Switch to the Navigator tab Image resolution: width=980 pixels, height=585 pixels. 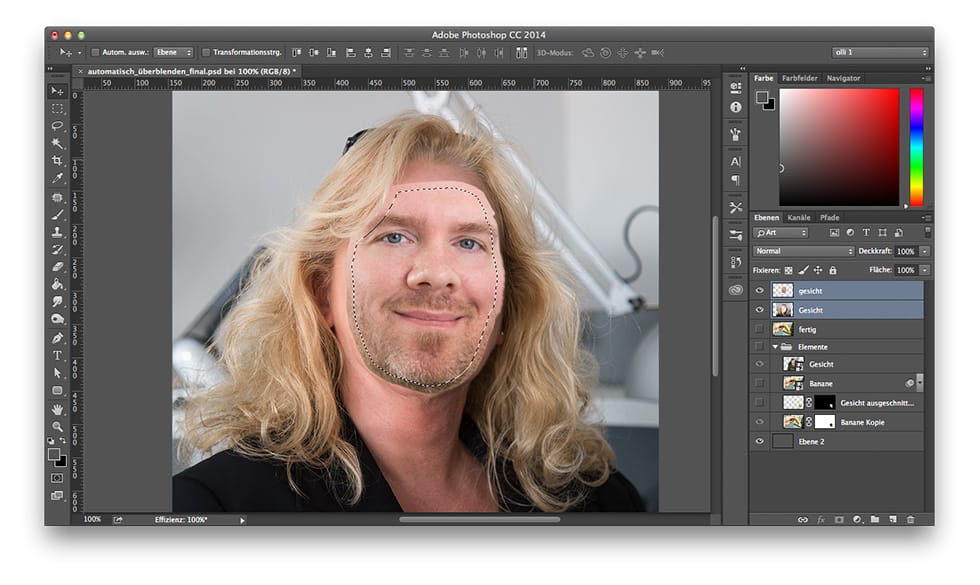pos(843,78)
